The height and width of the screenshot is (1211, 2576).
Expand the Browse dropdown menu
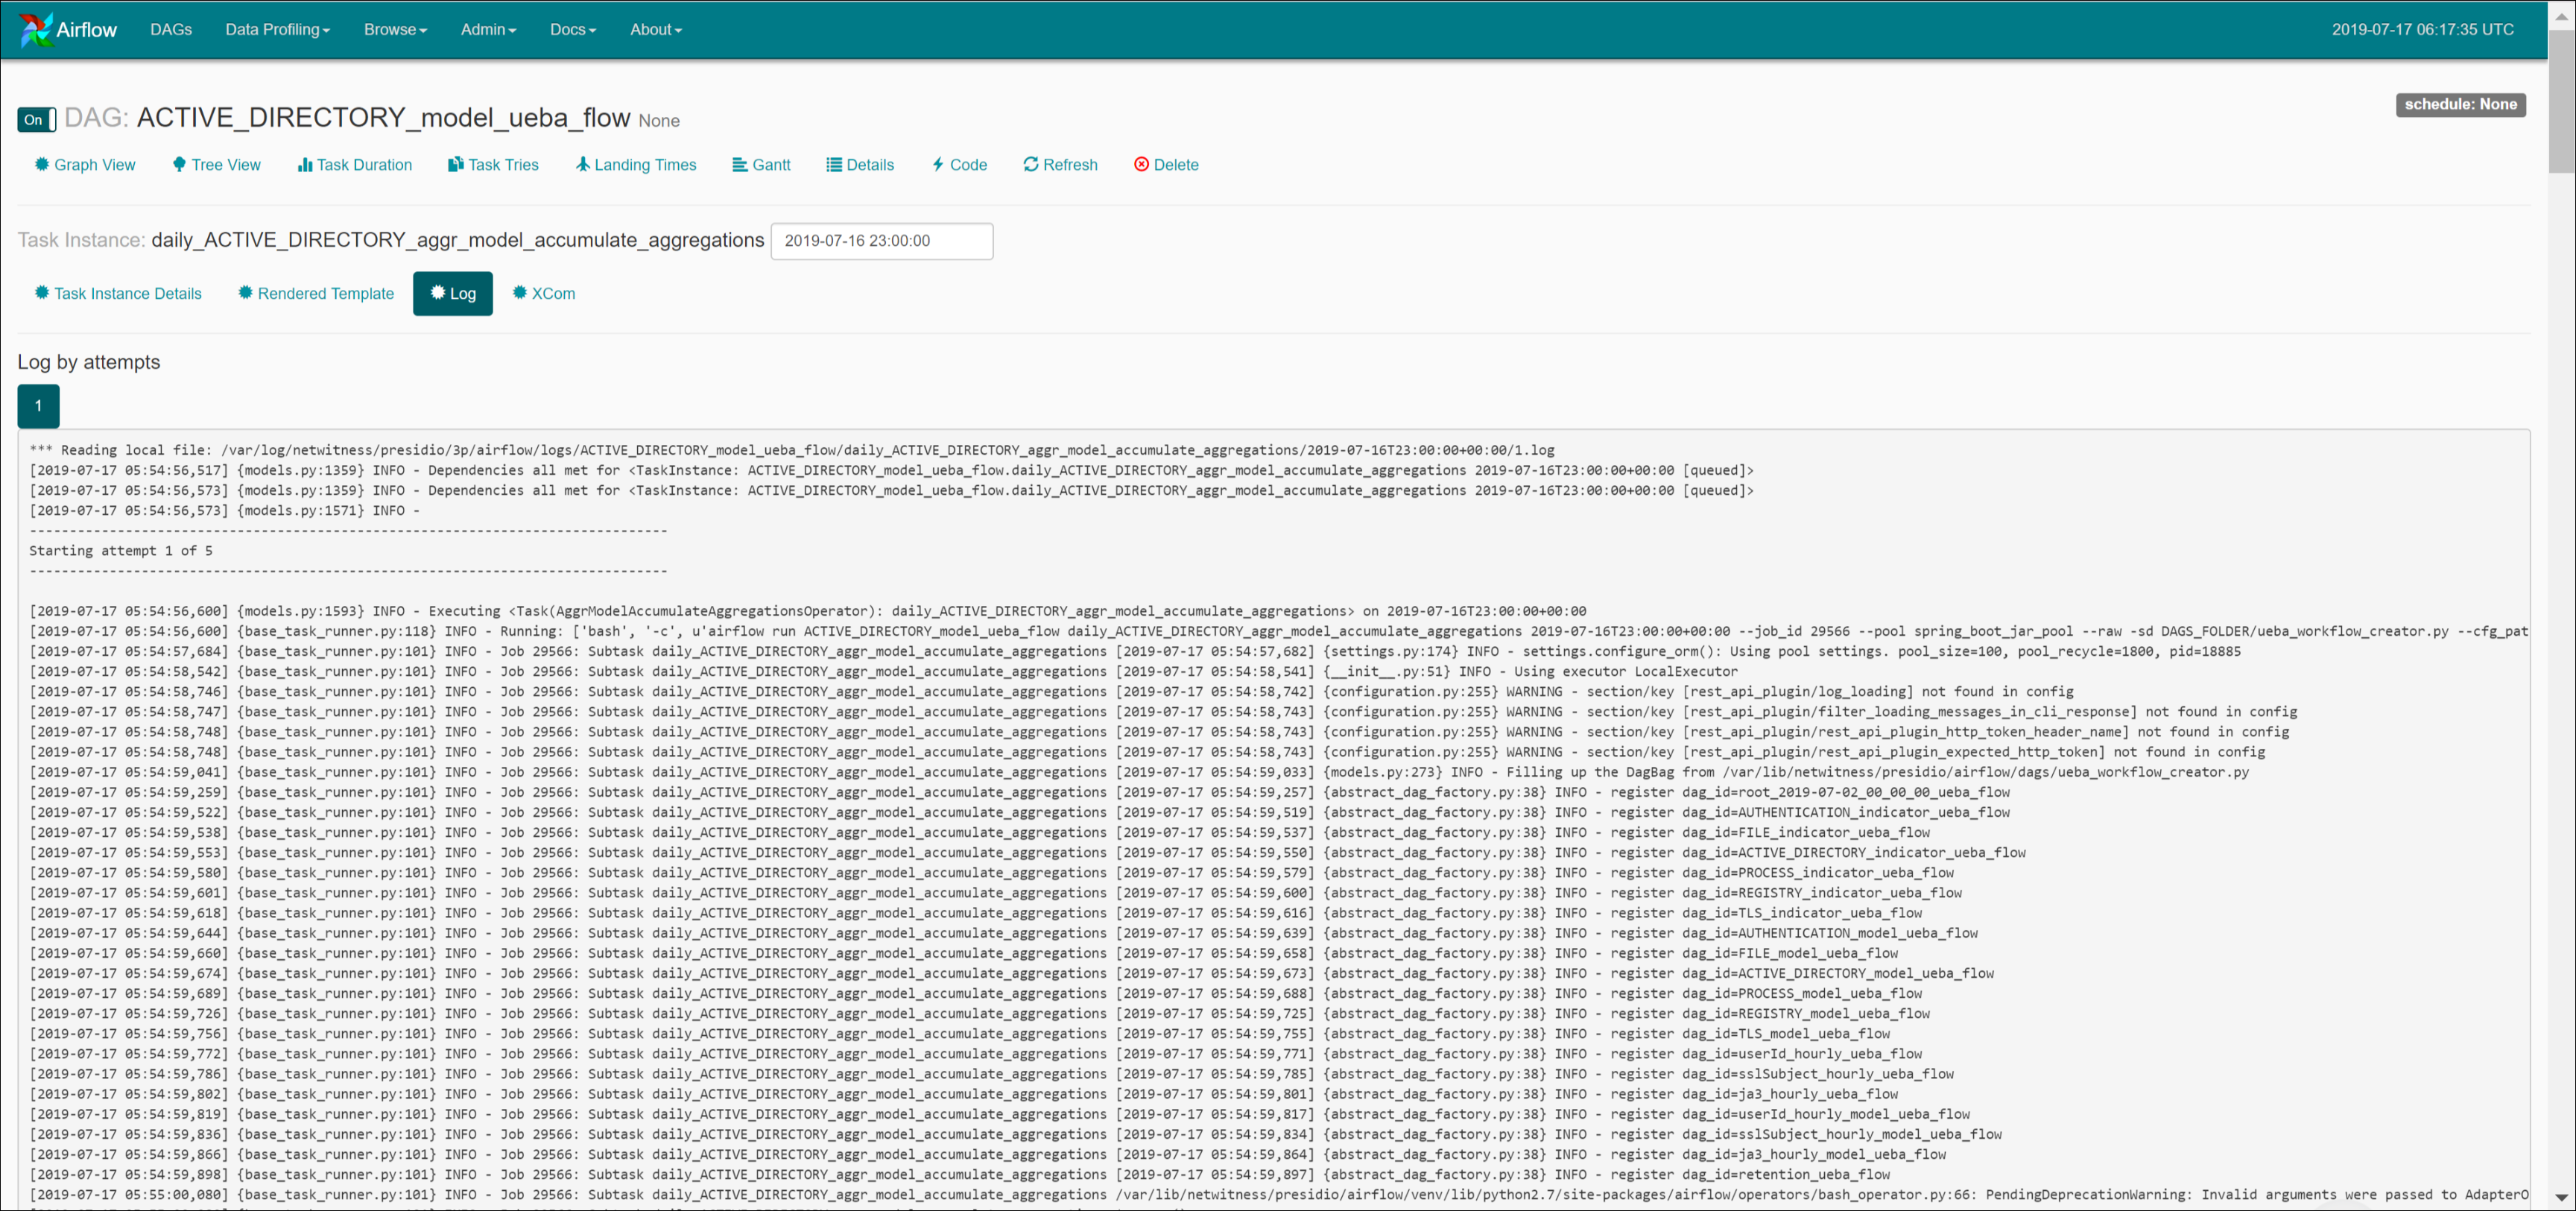point(395,29)
